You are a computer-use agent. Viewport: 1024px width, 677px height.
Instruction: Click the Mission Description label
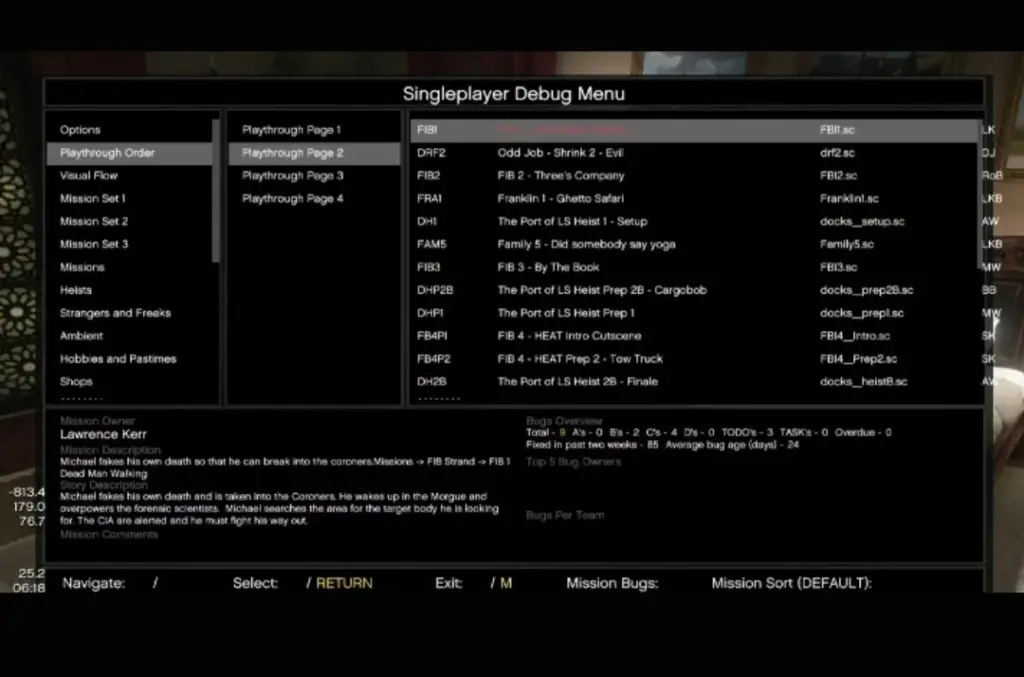(x=110, y=450)
